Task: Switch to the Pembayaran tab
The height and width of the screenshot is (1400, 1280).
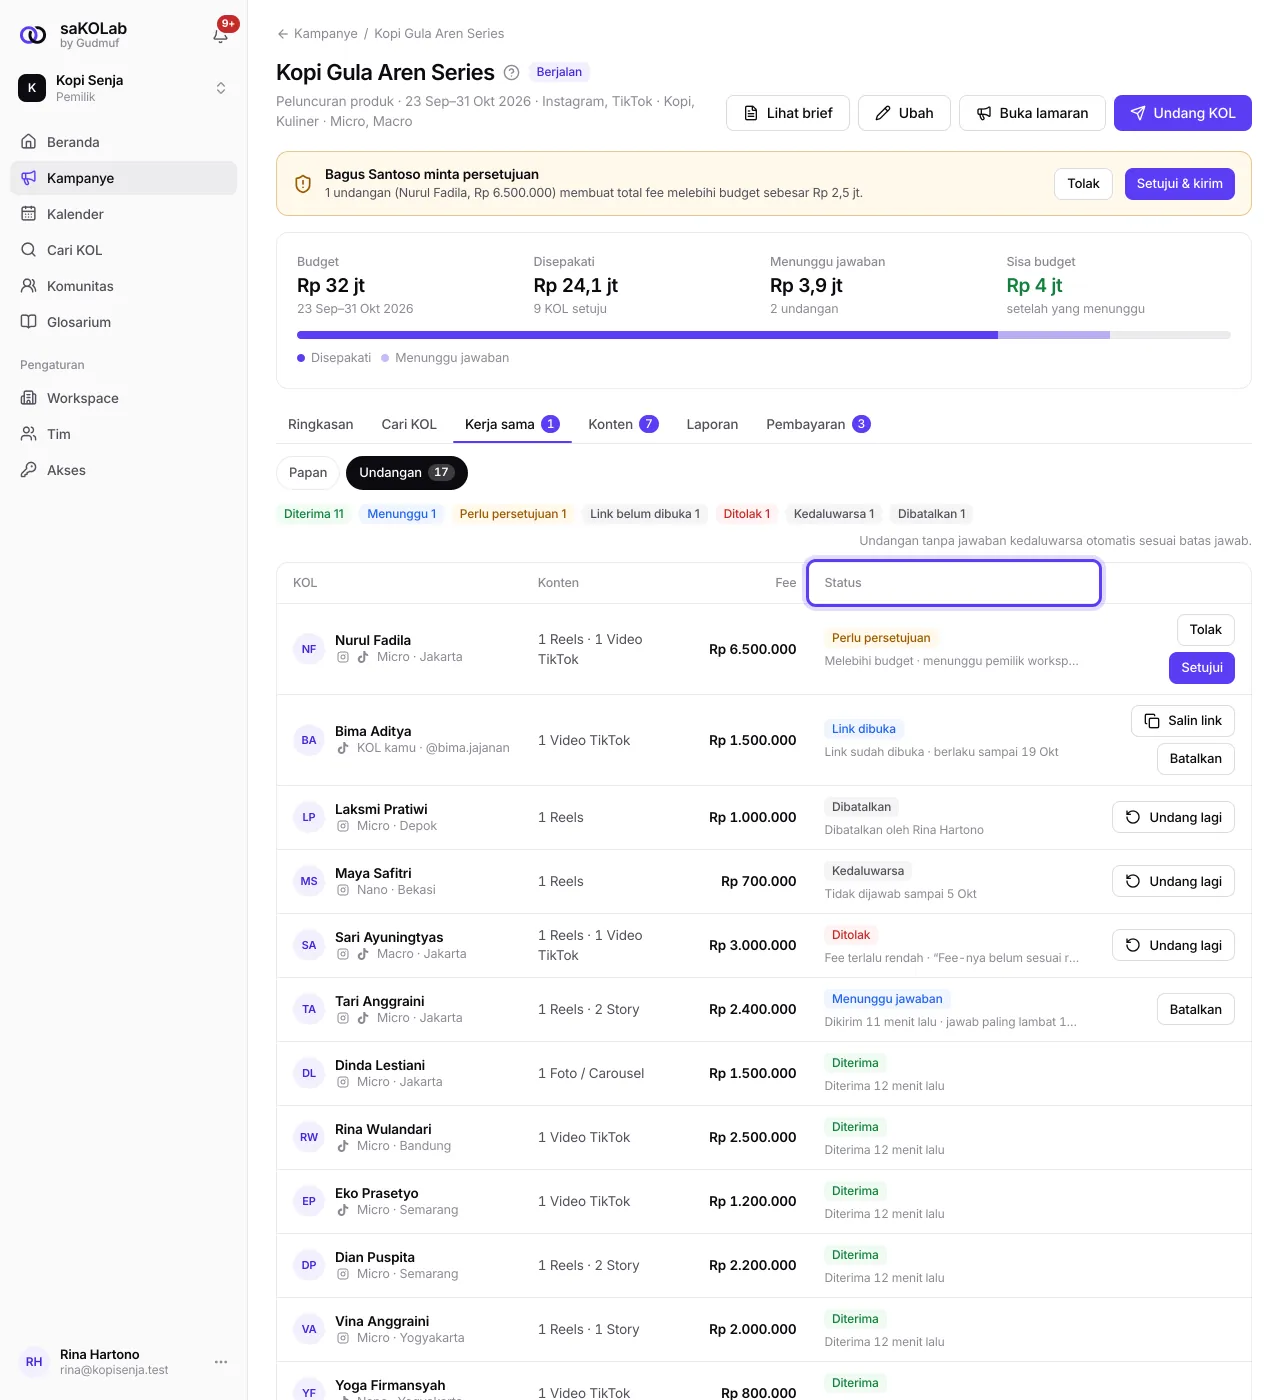Action: tap(818, 424)
